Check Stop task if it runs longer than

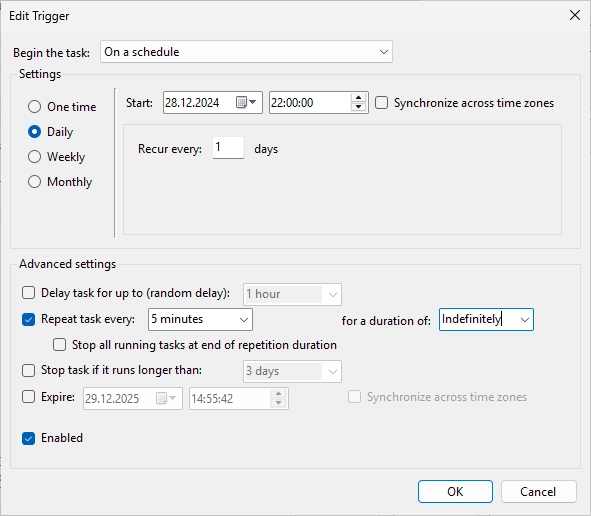click(x=28, y=371)
